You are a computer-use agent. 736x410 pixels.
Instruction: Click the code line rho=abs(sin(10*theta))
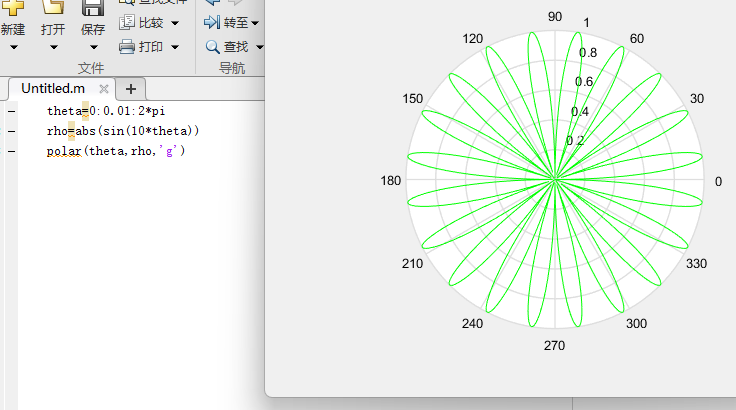point(123,131)
